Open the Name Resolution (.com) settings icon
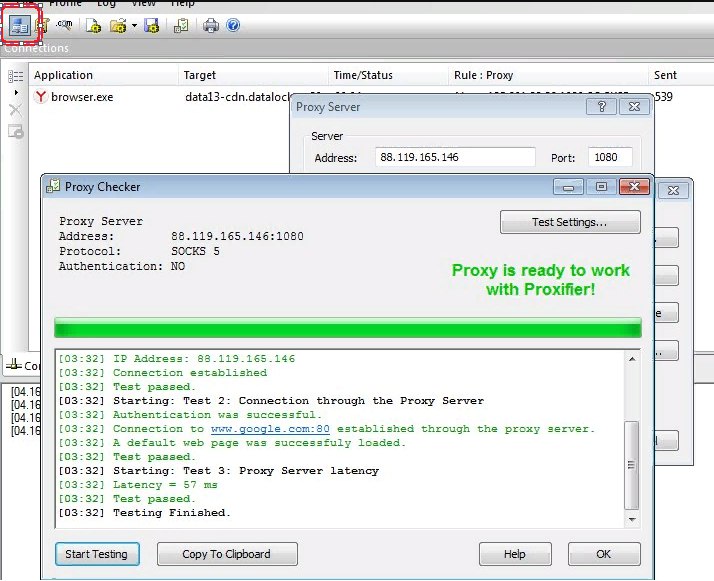The image size is (714, 581). tap(64, 25)
